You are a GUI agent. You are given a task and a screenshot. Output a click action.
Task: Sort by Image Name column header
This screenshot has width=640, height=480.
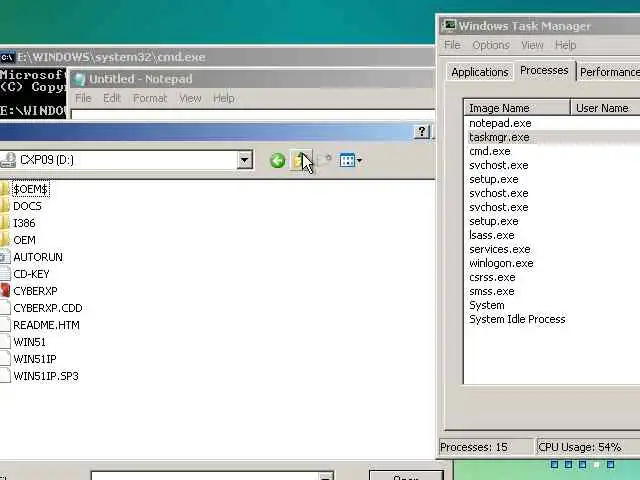click(517, 108)
